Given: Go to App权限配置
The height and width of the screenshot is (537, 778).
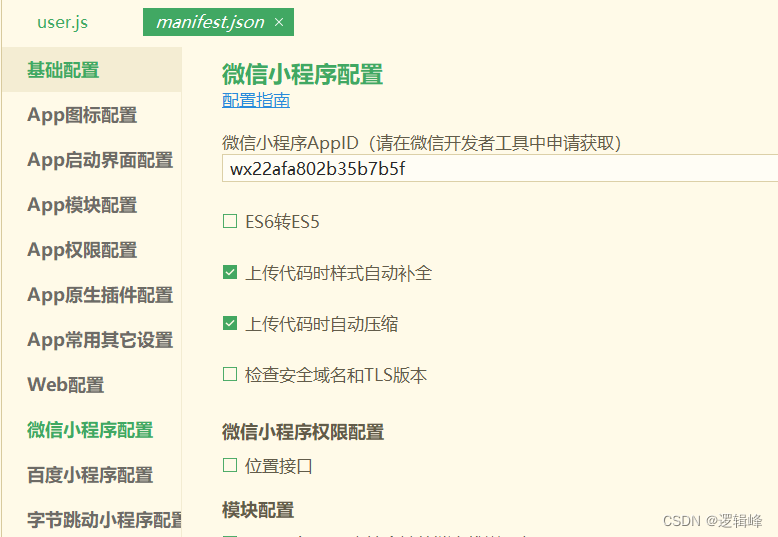Looking at the screenshot, I should tap(82, 250).
